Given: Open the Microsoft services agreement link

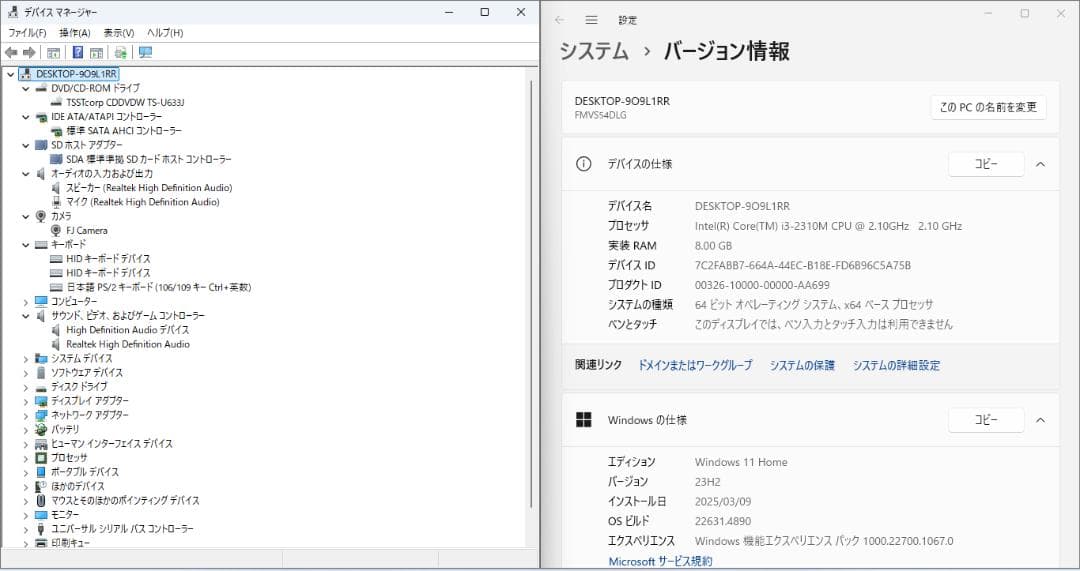Looking at the screenshot, I should [x=660, y=561].
